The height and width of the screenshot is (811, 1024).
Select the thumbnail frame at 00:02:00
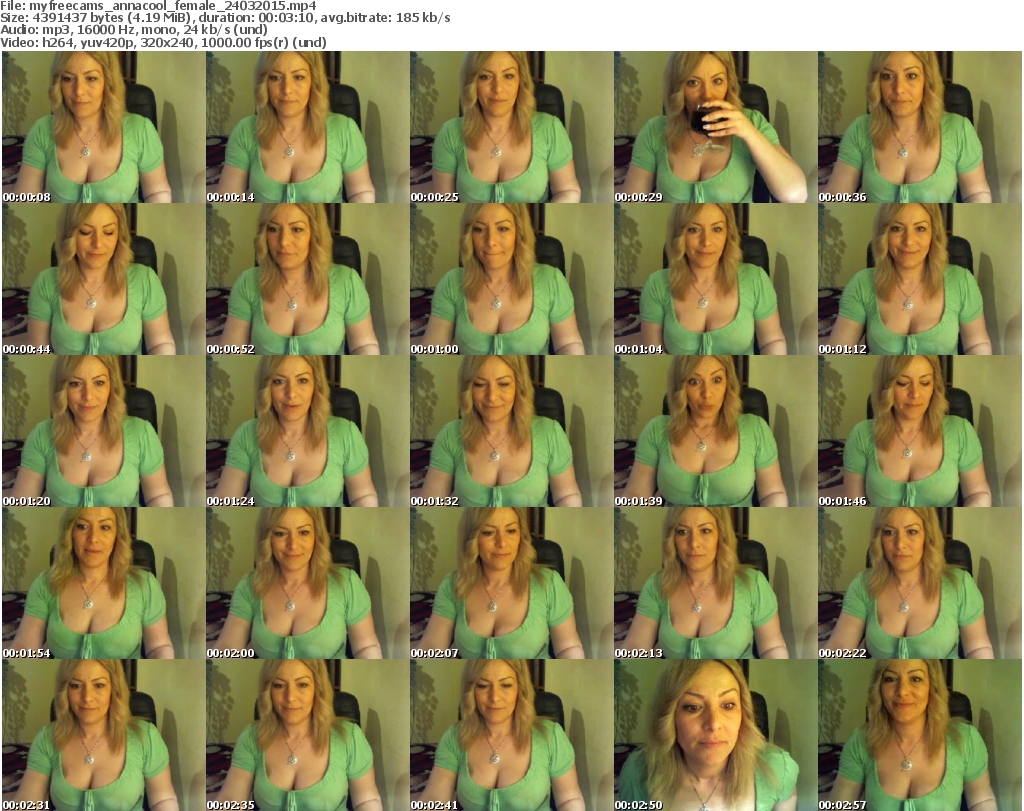[x=308, y=583]
